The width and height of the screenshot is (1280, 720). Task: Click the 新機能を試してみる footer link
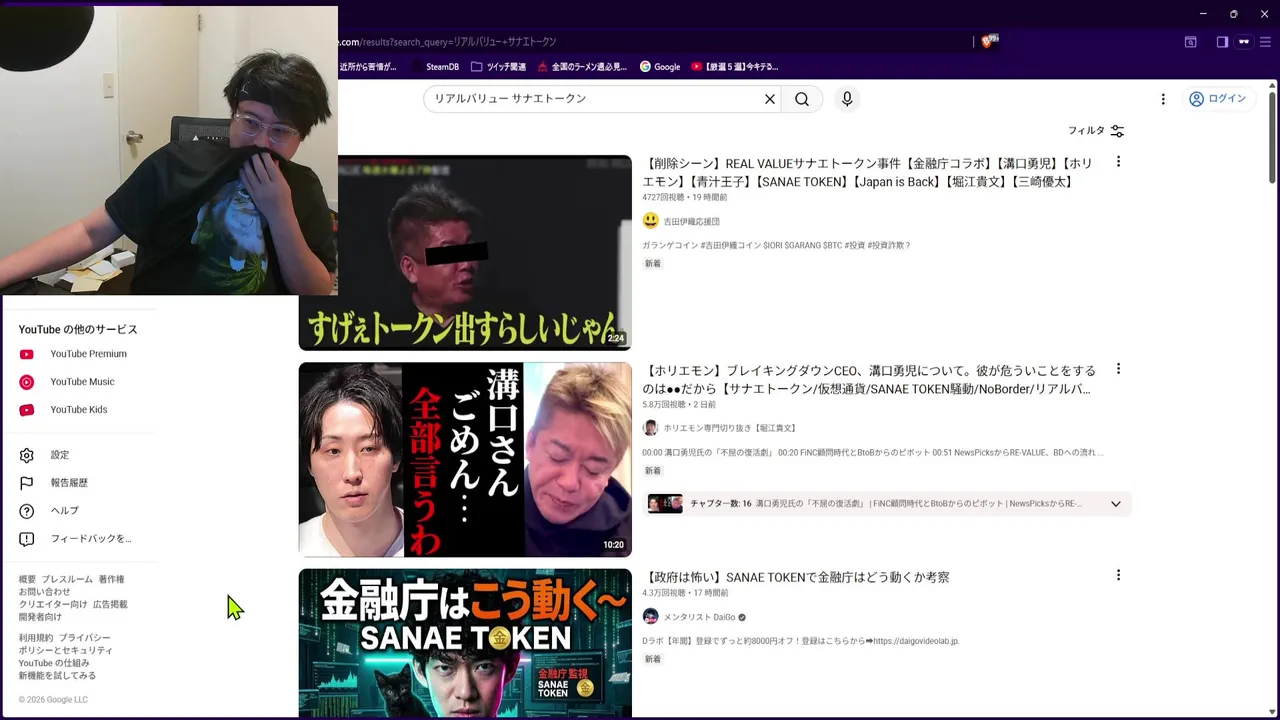57,676
